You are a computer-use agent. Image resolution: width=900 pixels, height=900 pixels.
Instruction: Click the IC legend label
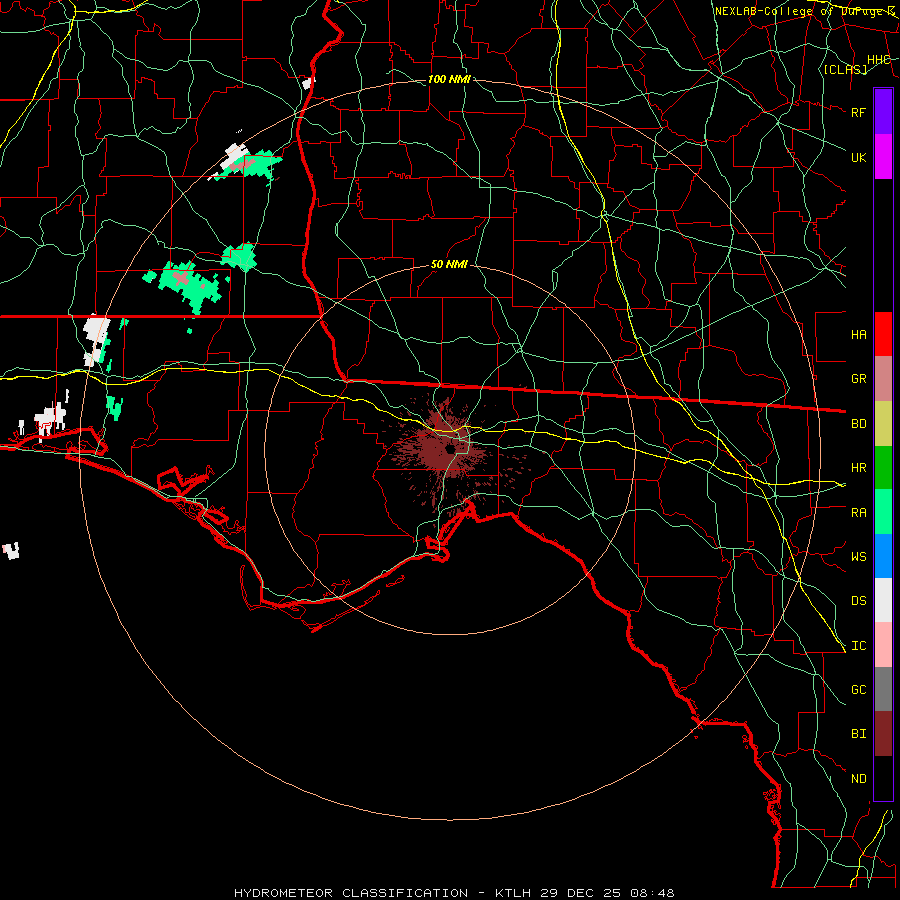click(858, 646)
